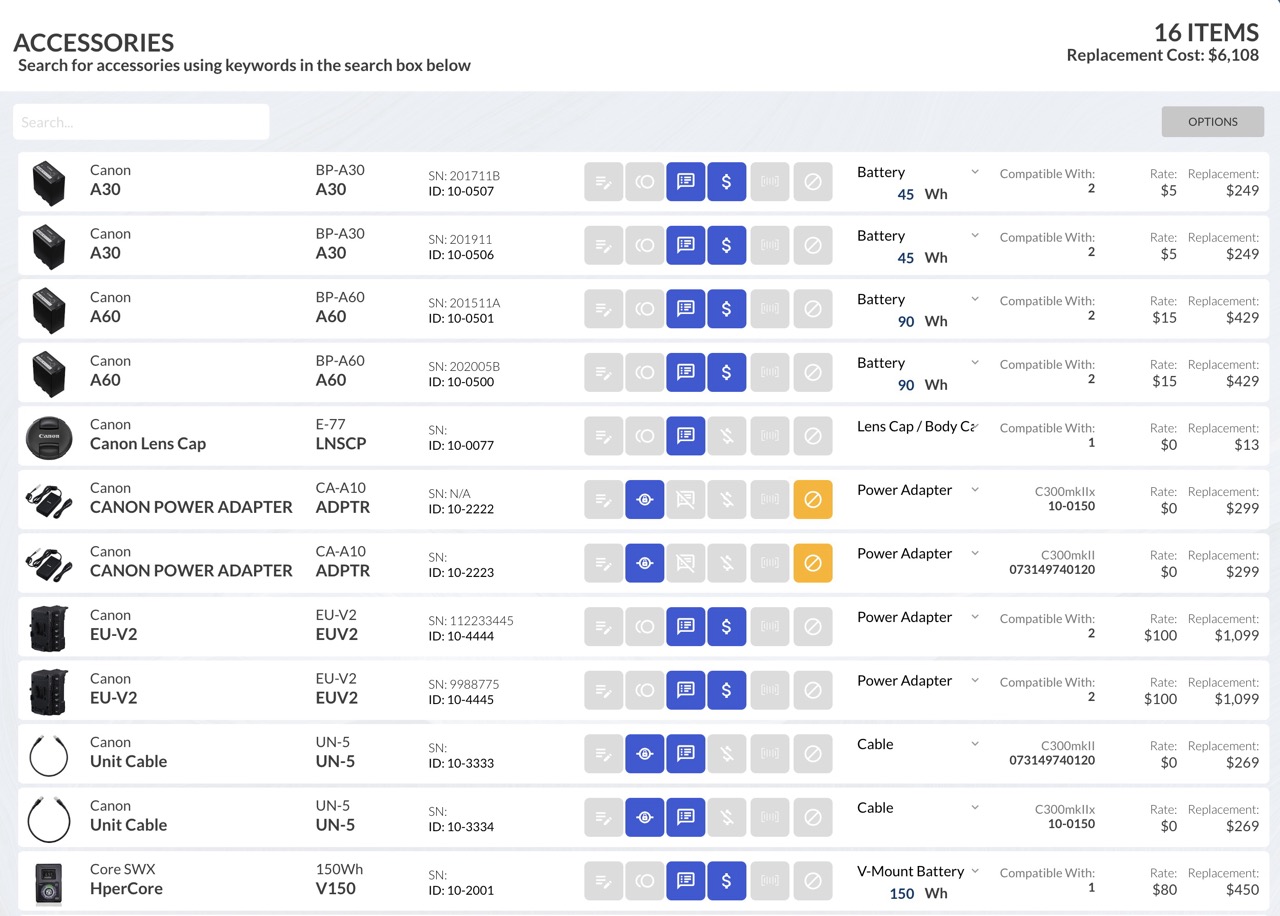This screenshot has width=1280, height=916.
Task: Click the edit icon for Unit Cable 10-3333
Action: click(604, 753)
